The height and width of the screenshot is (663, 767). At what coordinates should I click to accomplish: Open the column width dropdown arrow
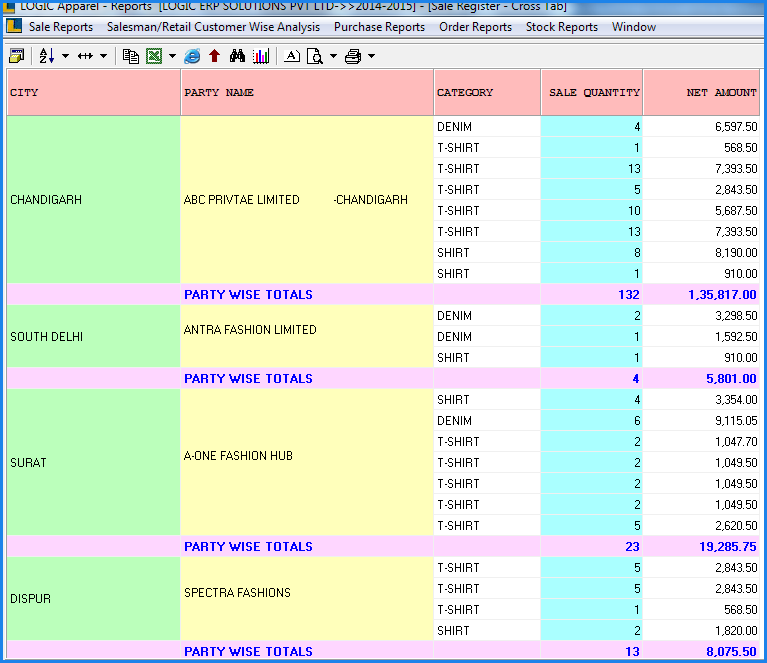(103, 56)
